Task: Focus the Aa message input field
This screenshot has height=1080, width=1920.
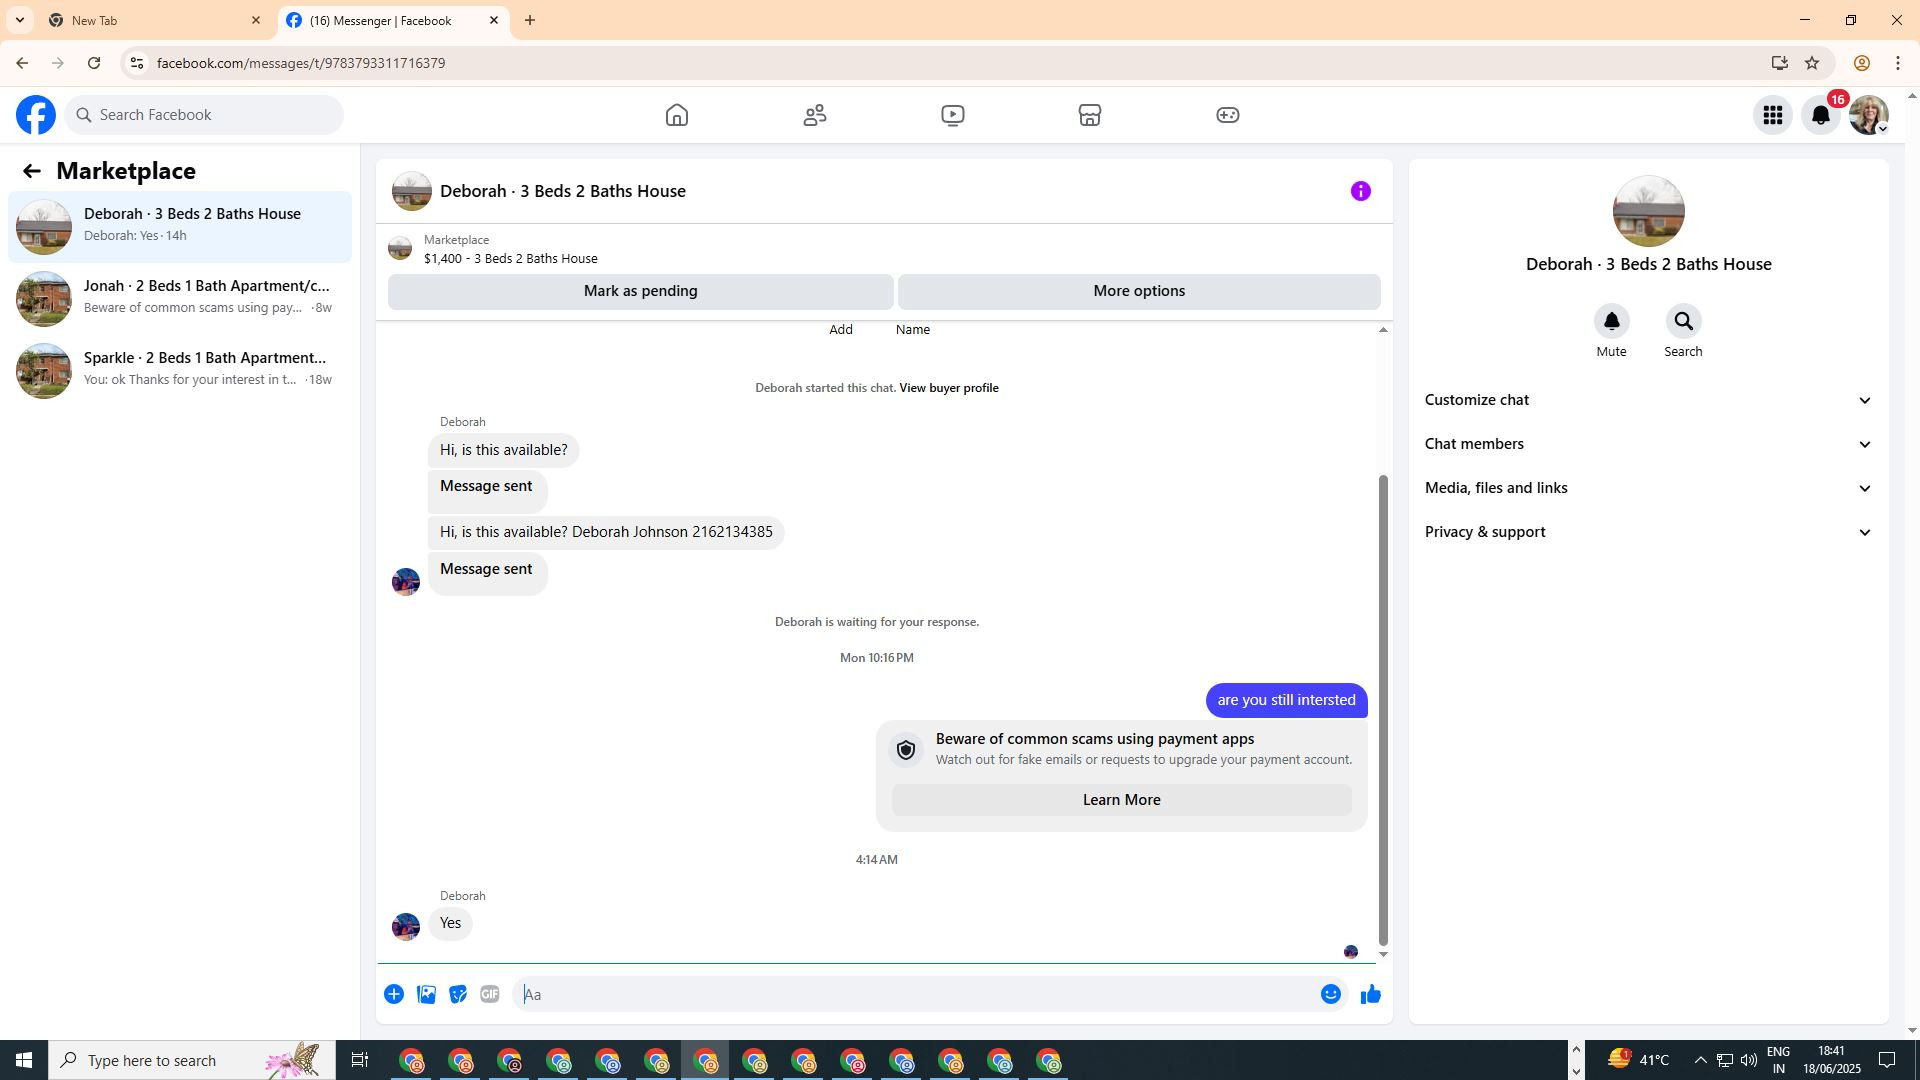Action: (918, 994)
